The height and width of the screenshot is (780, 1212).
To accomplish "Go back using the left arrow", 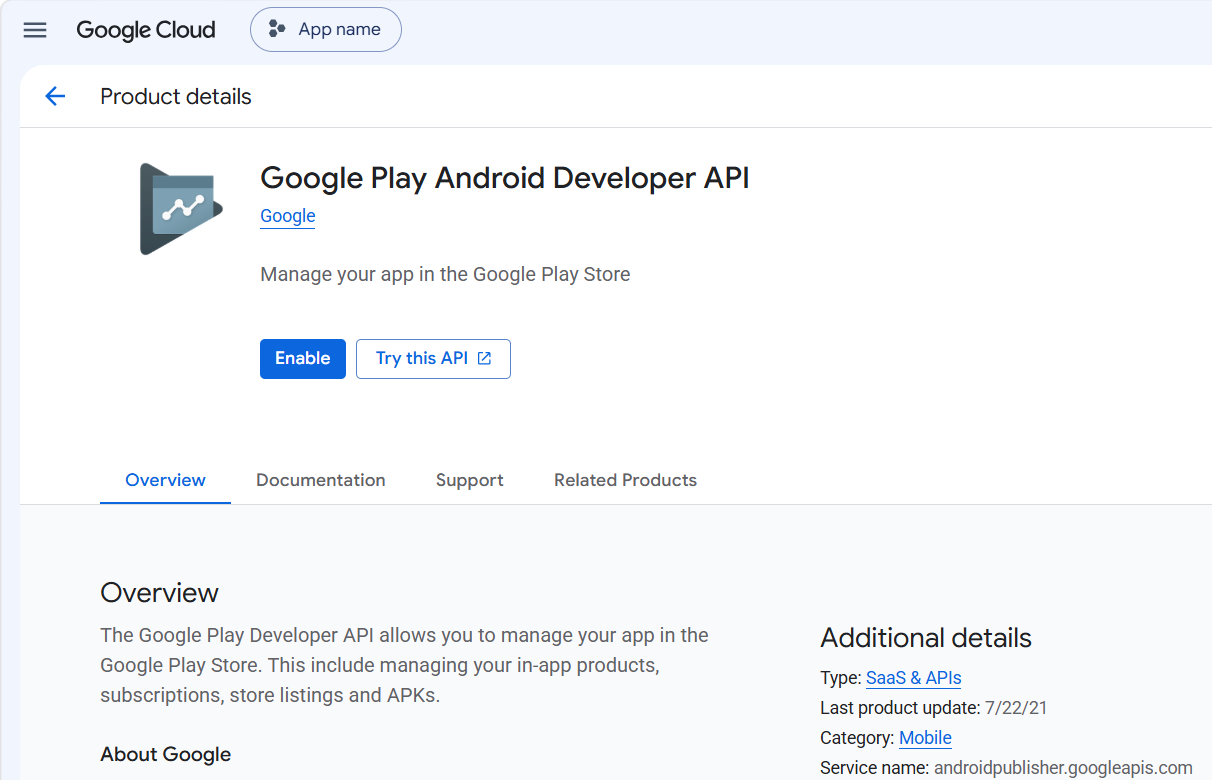I will [x=55, y=96].
